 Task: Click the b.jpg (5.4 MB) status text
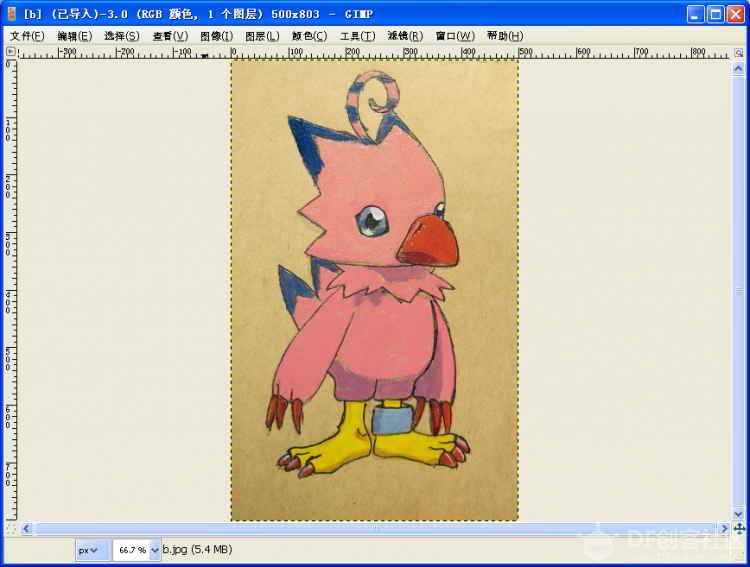(x=197, y=549)
